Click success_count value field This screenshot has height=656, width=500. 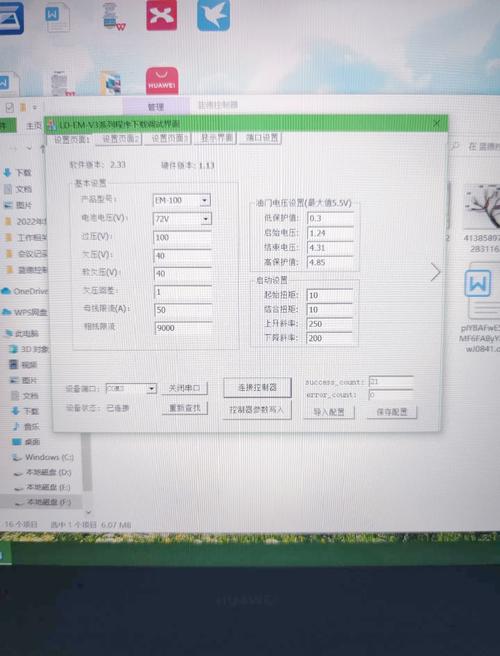point(391,382)
